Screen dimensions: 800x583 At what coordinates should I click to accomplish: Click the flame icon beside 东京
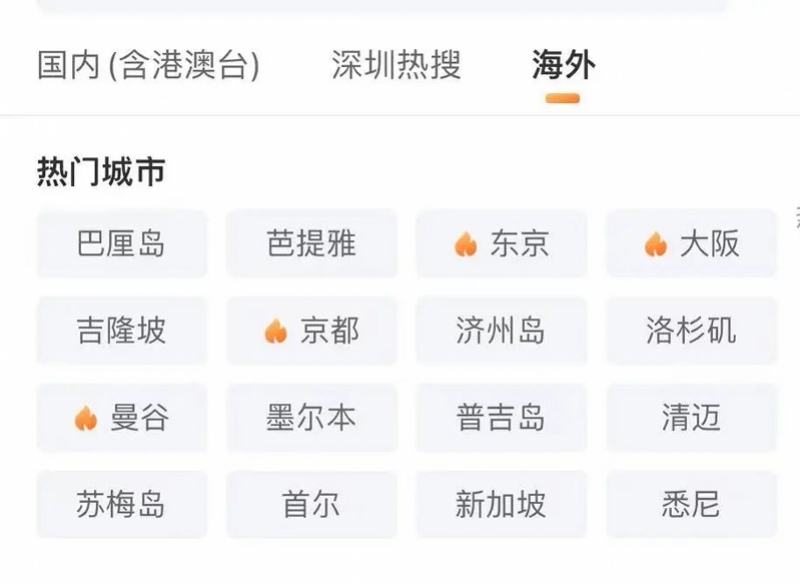(465, 244)
